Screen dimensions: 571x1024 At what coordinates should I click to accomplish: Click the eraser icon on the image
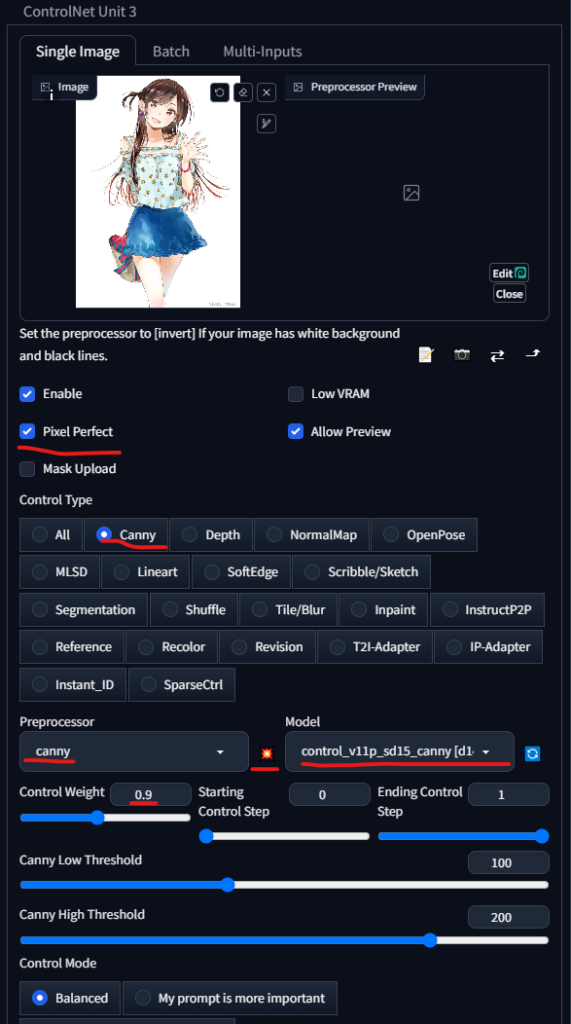point(243,92)
